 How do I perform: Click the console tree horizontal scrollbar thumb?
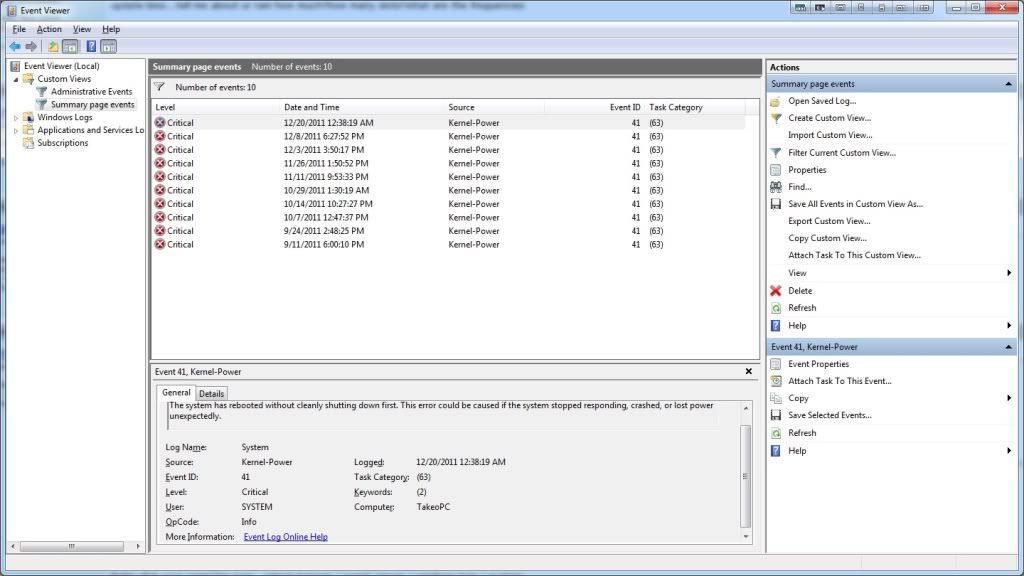[x=71, y=546]
